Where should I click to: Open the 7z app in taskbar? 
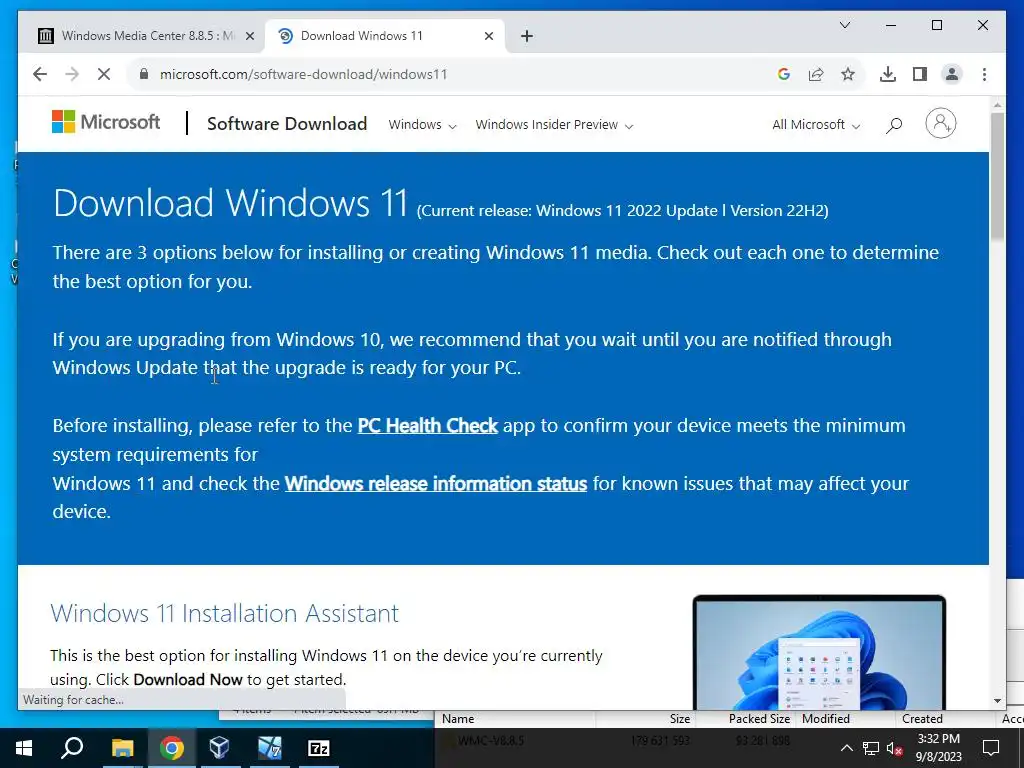pos(319,748)
